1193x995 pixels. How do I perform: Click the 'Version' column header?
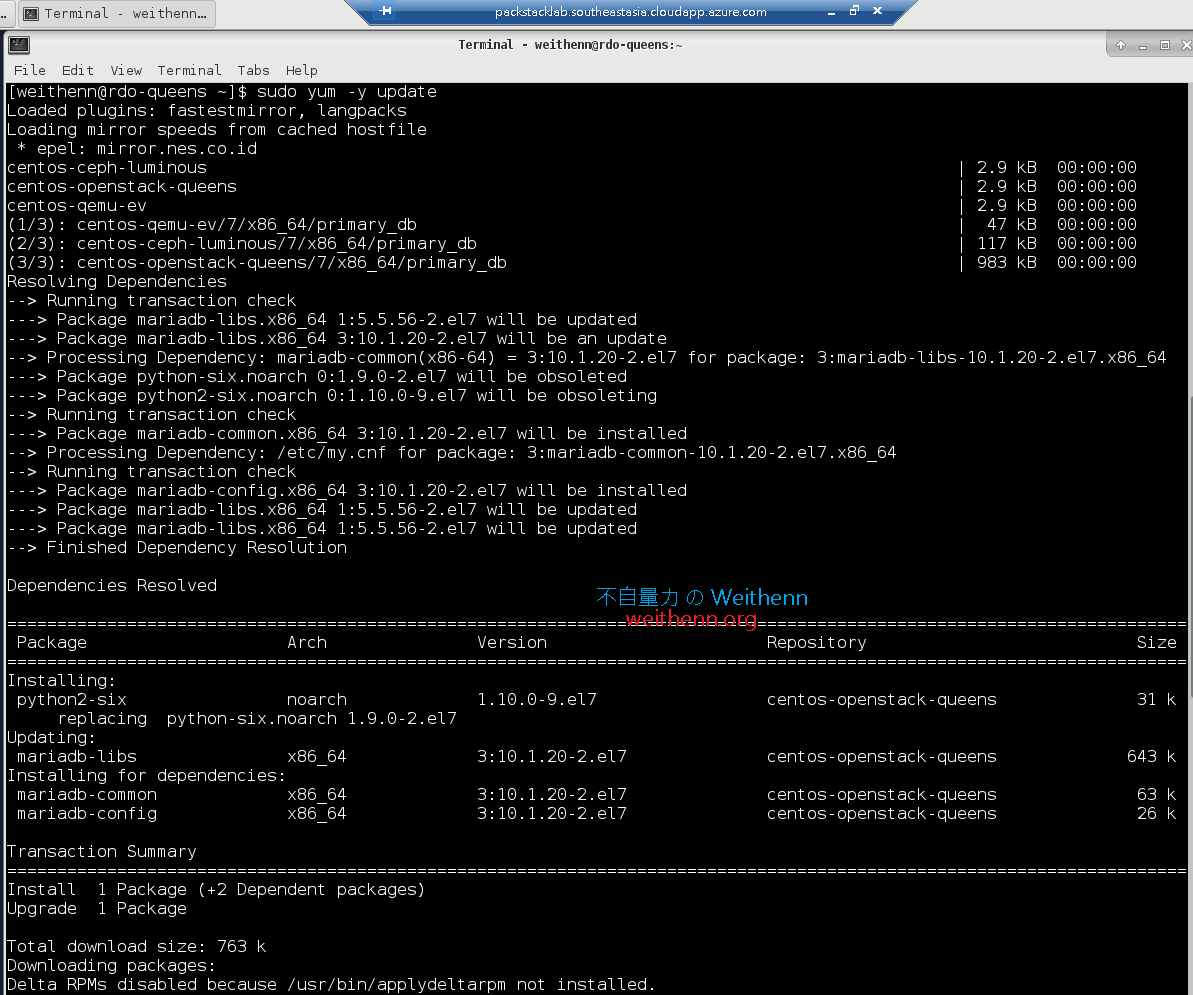(x=512, y=643)
